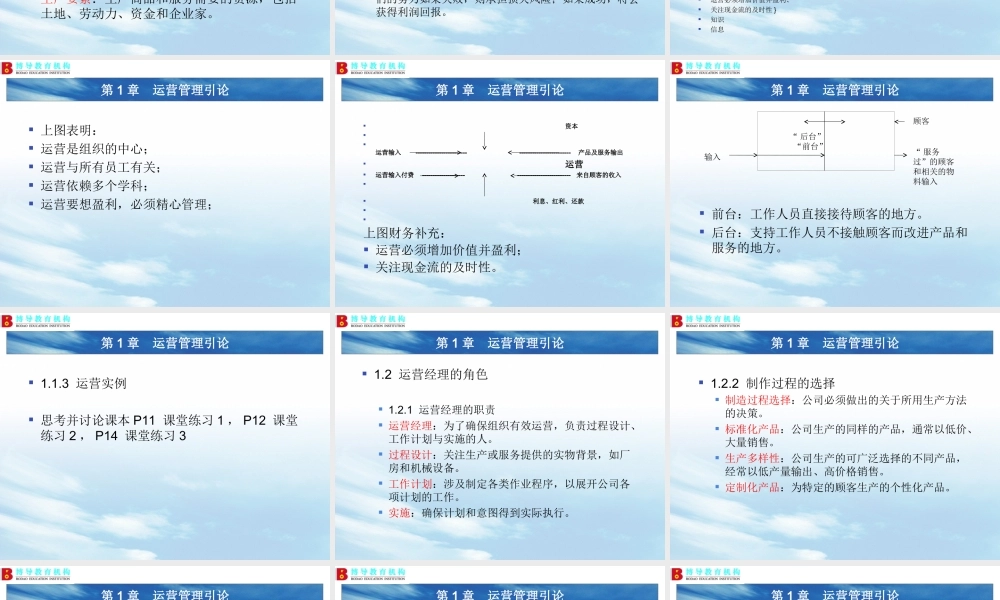Click the text 上图表明:
This screenshot has height=600, width=1000.
point(69,130)
